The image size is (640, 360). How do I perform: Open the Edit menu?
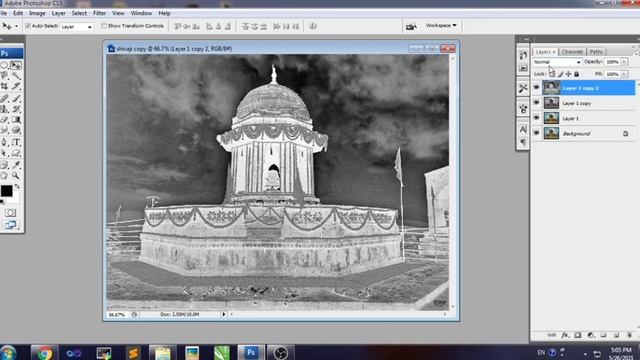click(18, 13)
